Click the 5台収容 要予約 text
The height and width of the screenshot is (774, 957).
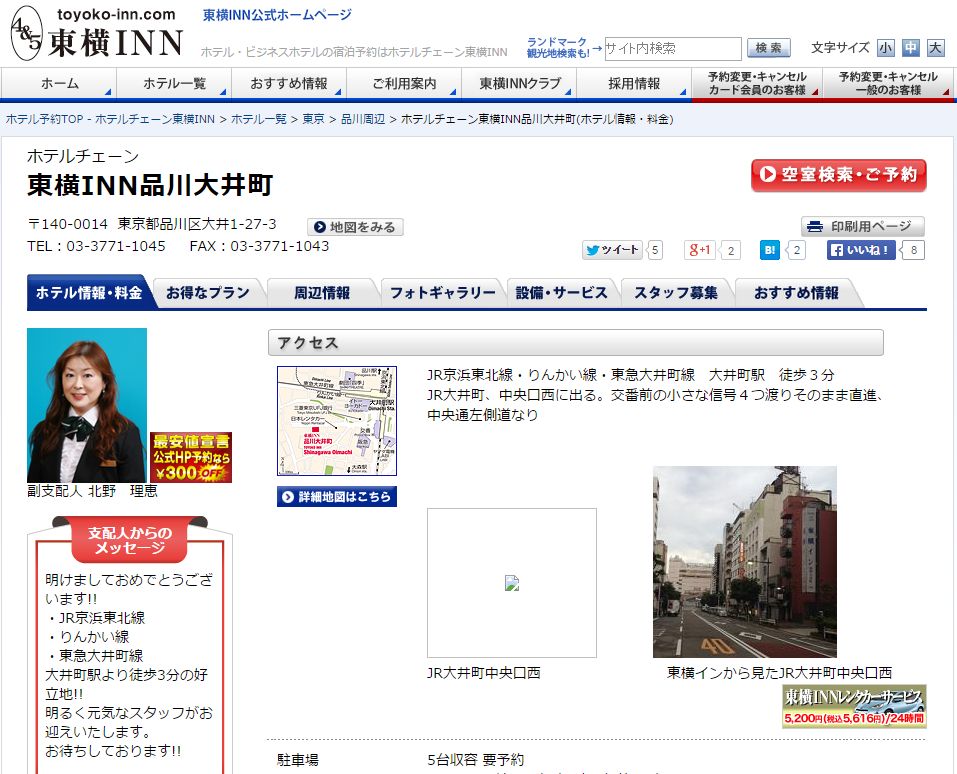point(476,760)
